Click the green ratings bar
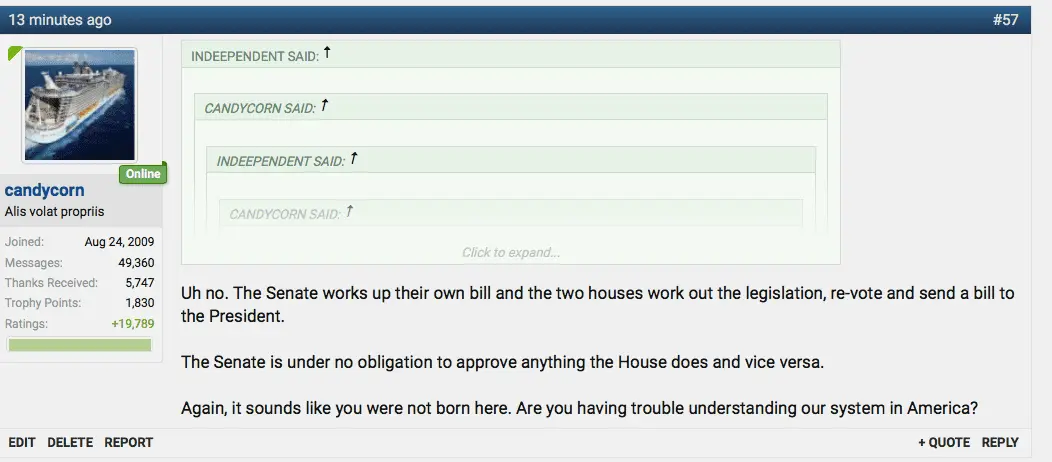Image resolution: width=1052 pixels, height=462 pixels. 80,345
